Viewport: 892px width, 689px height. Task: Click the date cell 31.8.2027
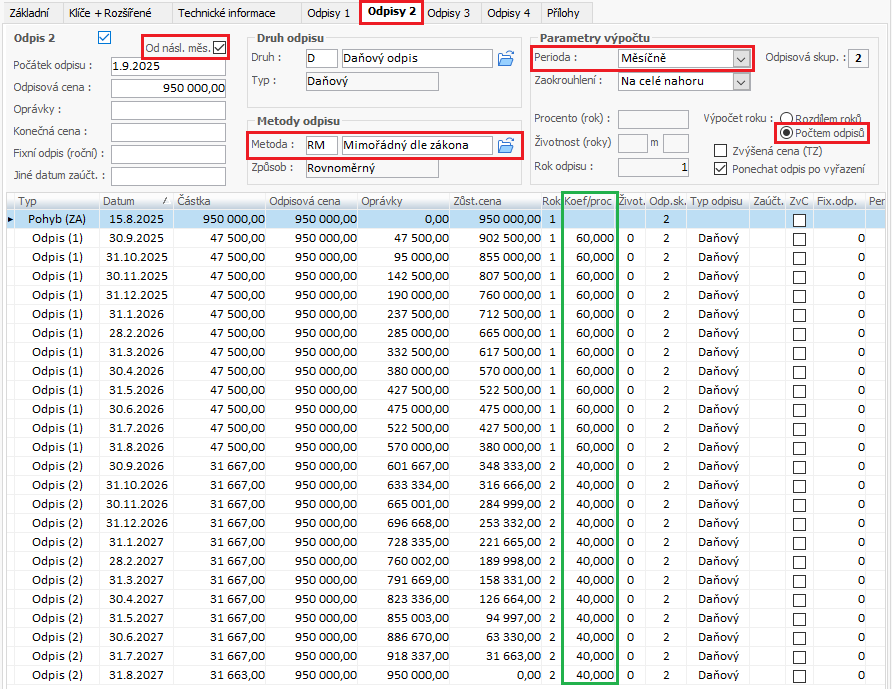[137, 675]
